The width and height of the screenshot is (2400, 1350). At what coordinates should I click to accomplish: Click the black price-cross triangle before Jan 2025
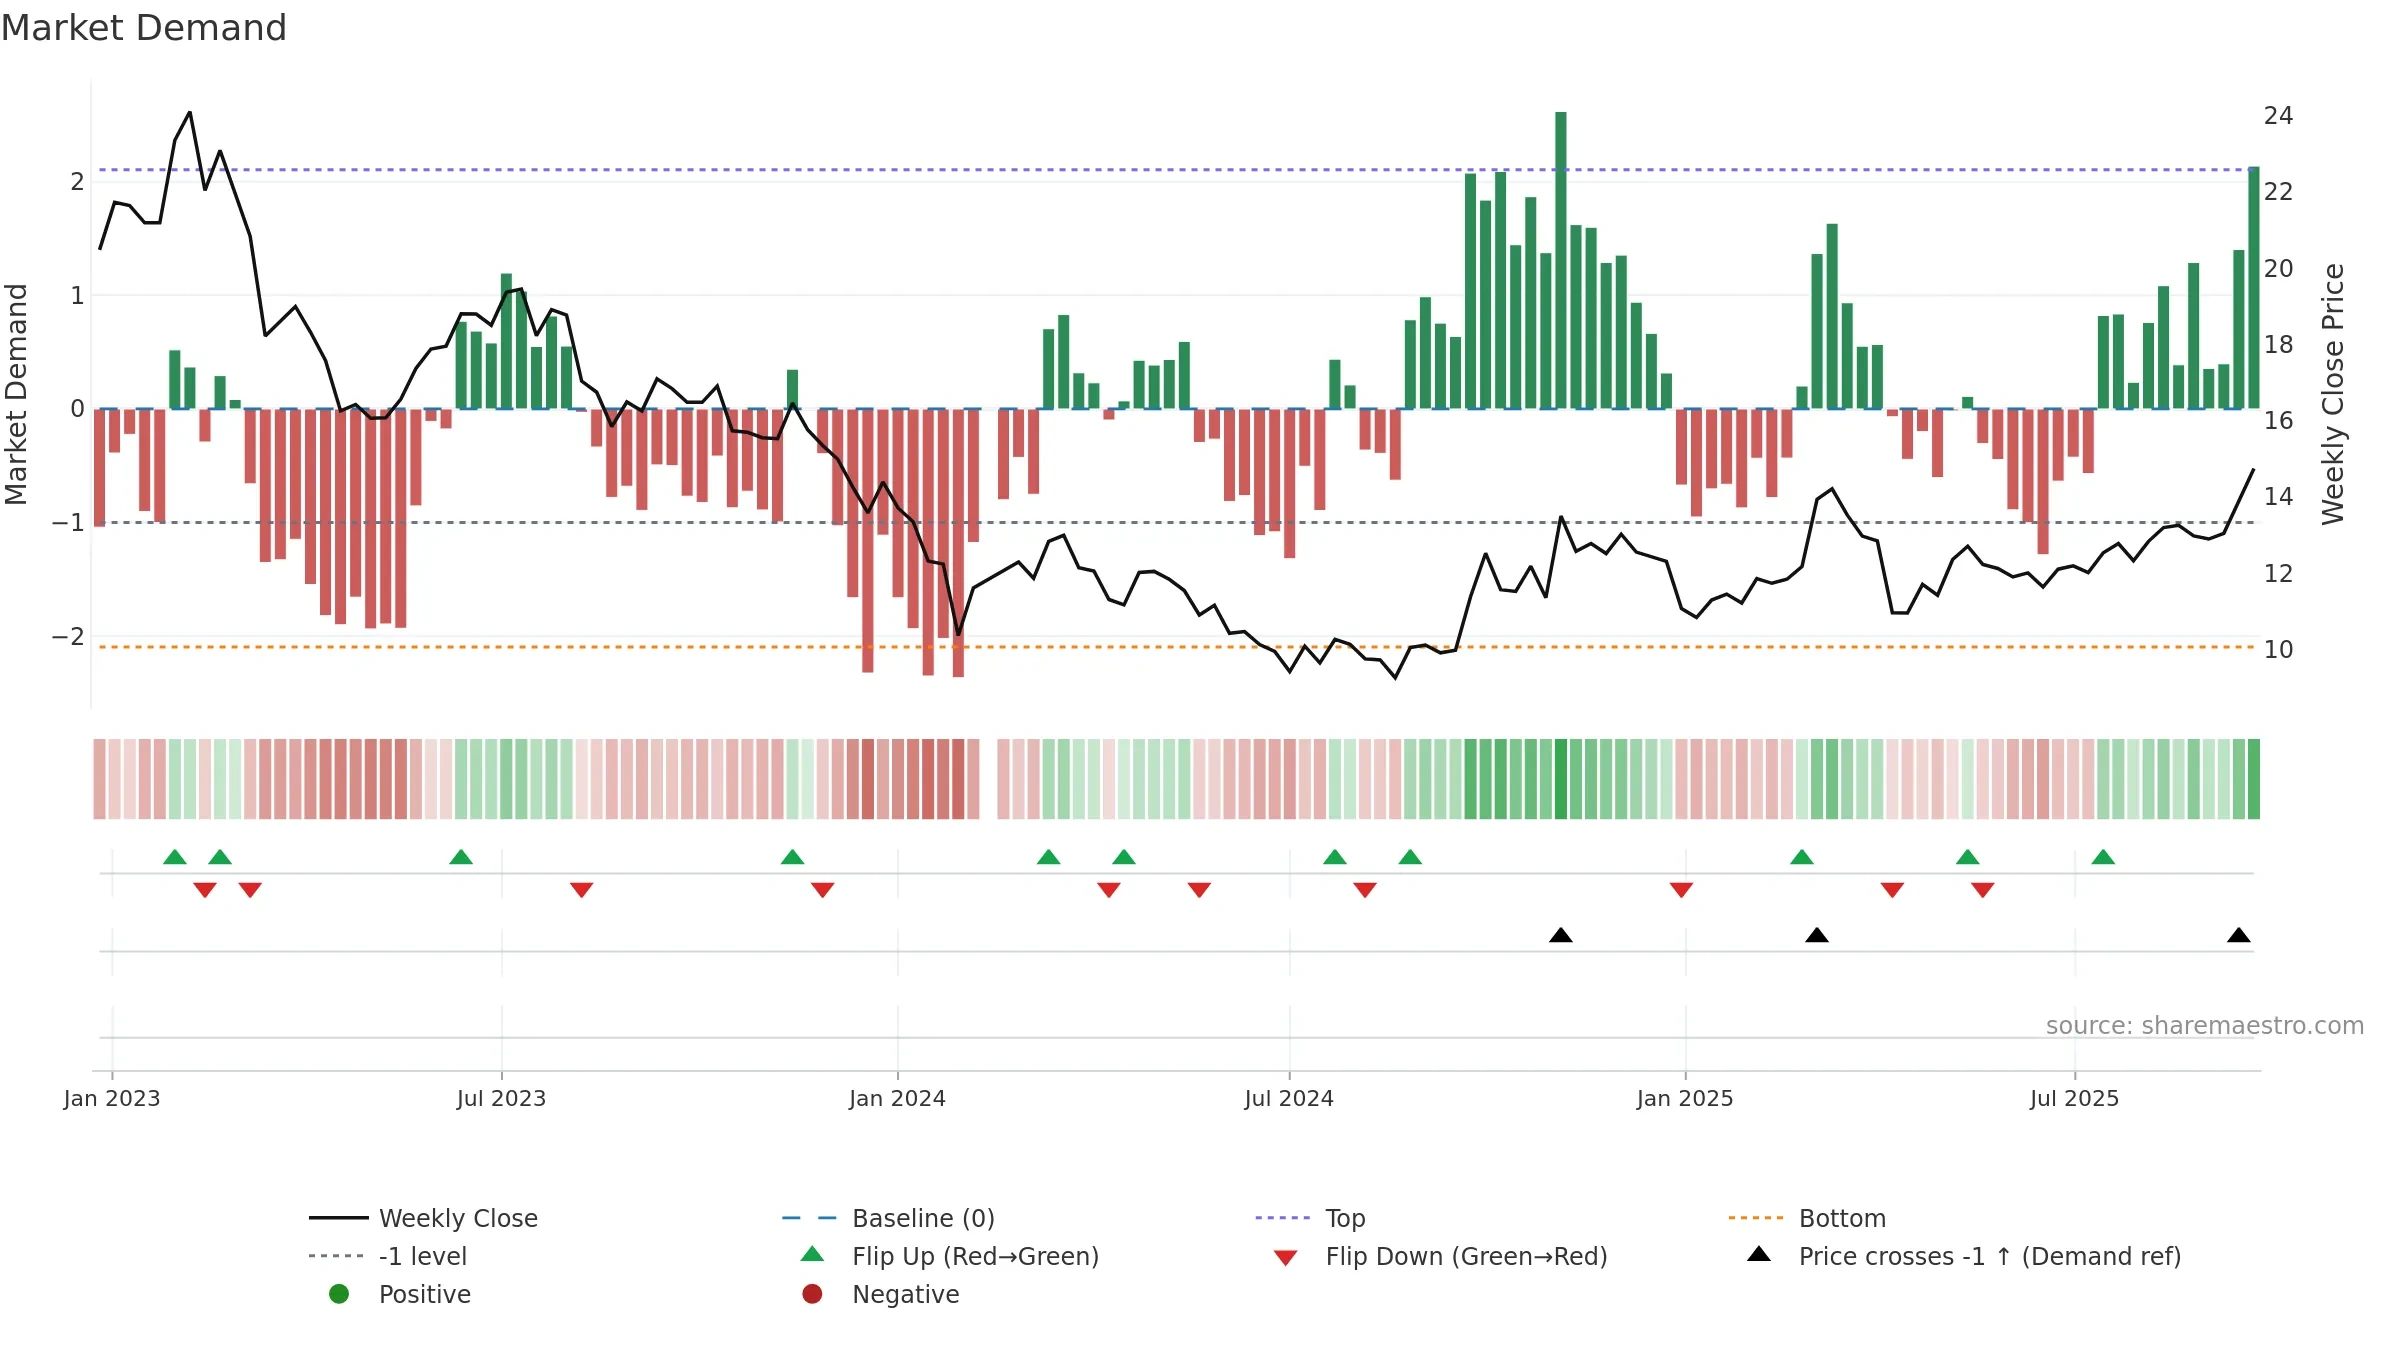[x=1561, y=935]
